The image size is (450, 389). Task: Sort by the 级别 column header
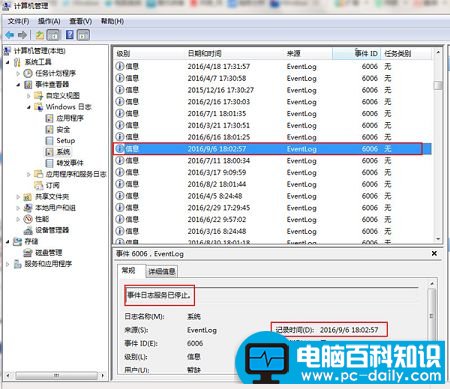click(x=123, y=54)
